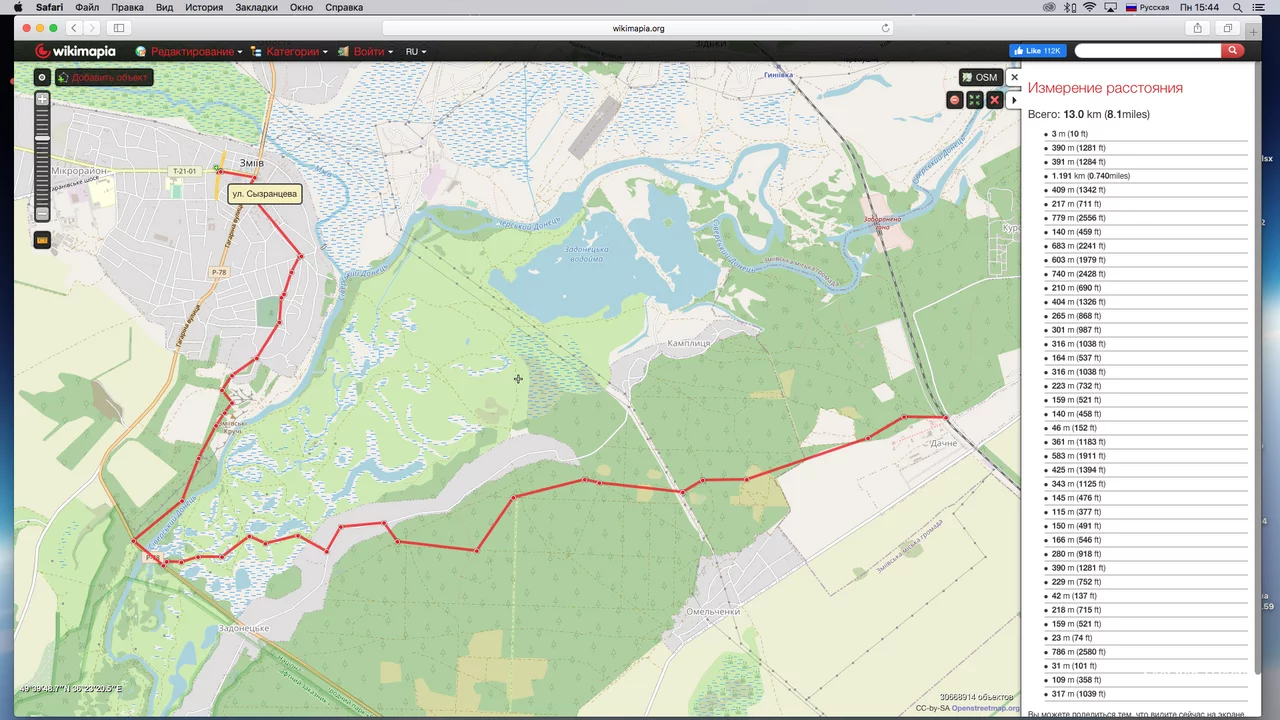Zoom in with the map plus button
The width and height of the screenshot is (1280, 720).
tap(42, 99)
